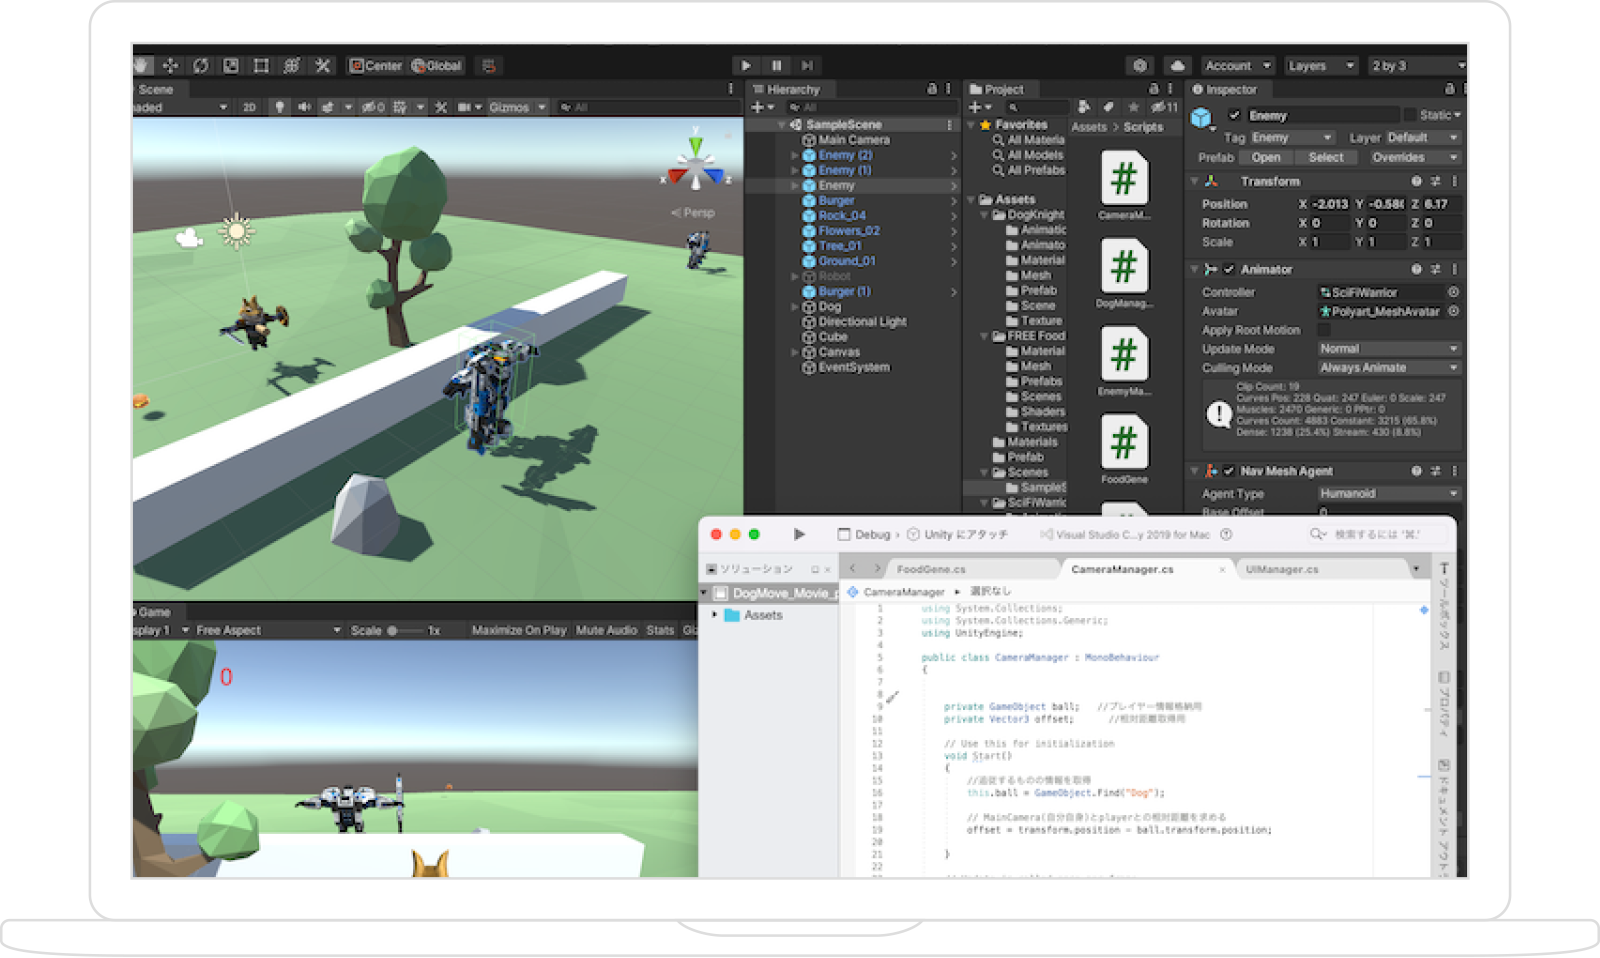Open the Culling Mode dropdown
Image resolution: width=1600 pixels, height=958 pixels.
click(x=1388, y=368)
